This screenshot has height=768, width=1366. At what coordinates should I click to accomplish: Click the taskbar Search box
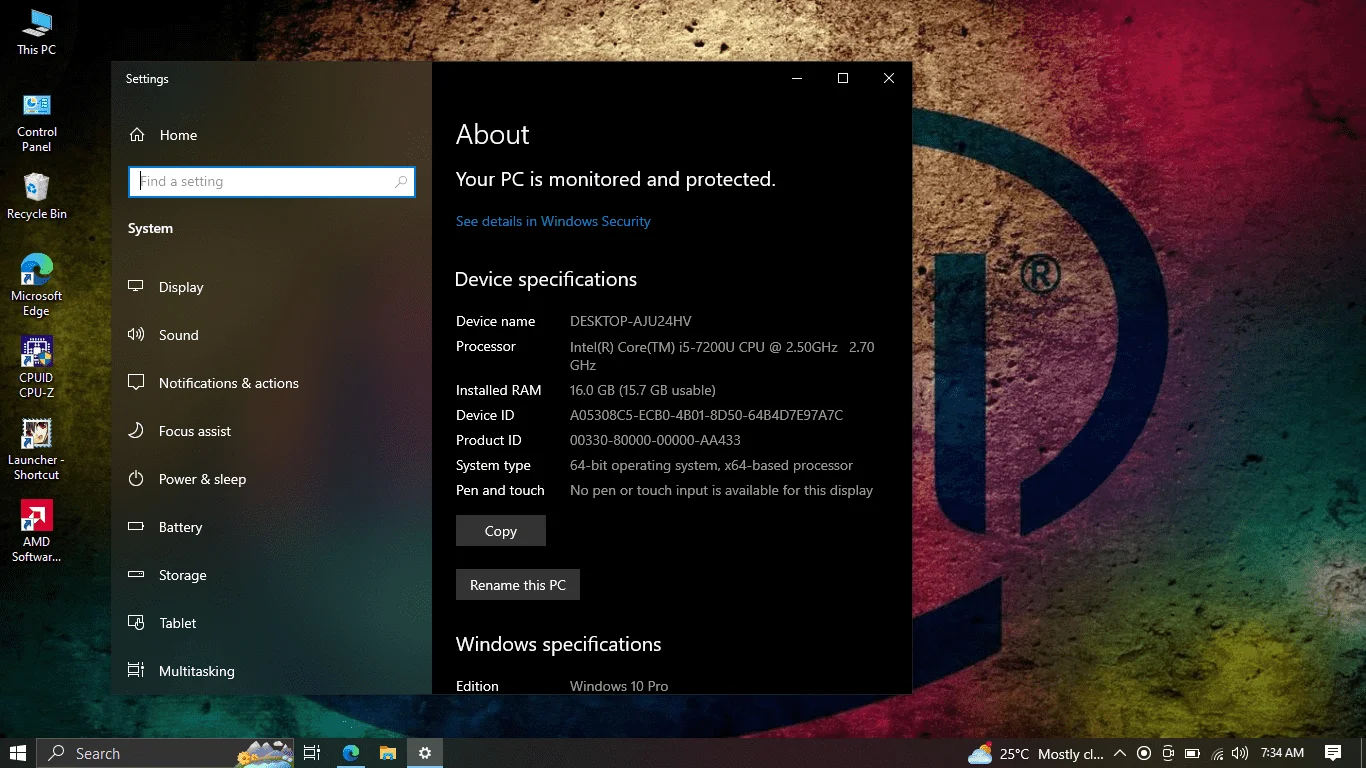coord(166,753)
